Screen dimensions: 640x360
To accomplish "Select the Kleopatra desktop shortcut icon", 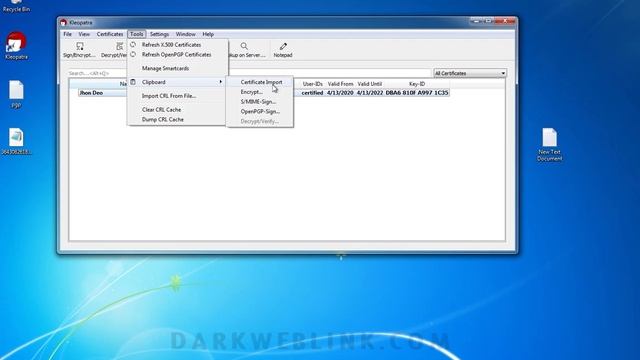I will [16, 46].
